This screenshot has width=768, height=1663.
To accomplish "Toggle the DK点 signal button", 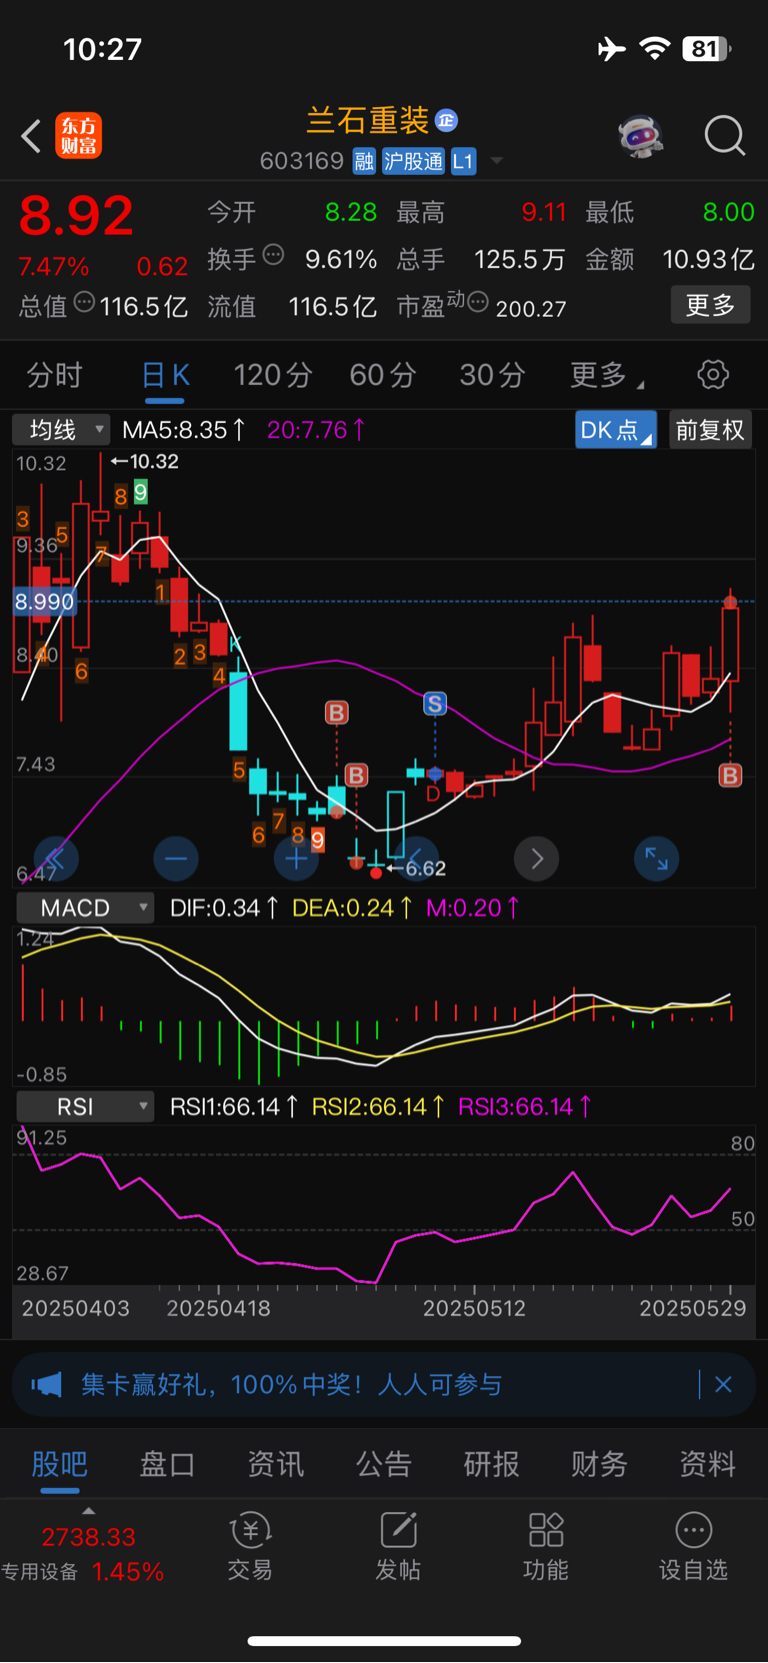I will tap(616, 430).
